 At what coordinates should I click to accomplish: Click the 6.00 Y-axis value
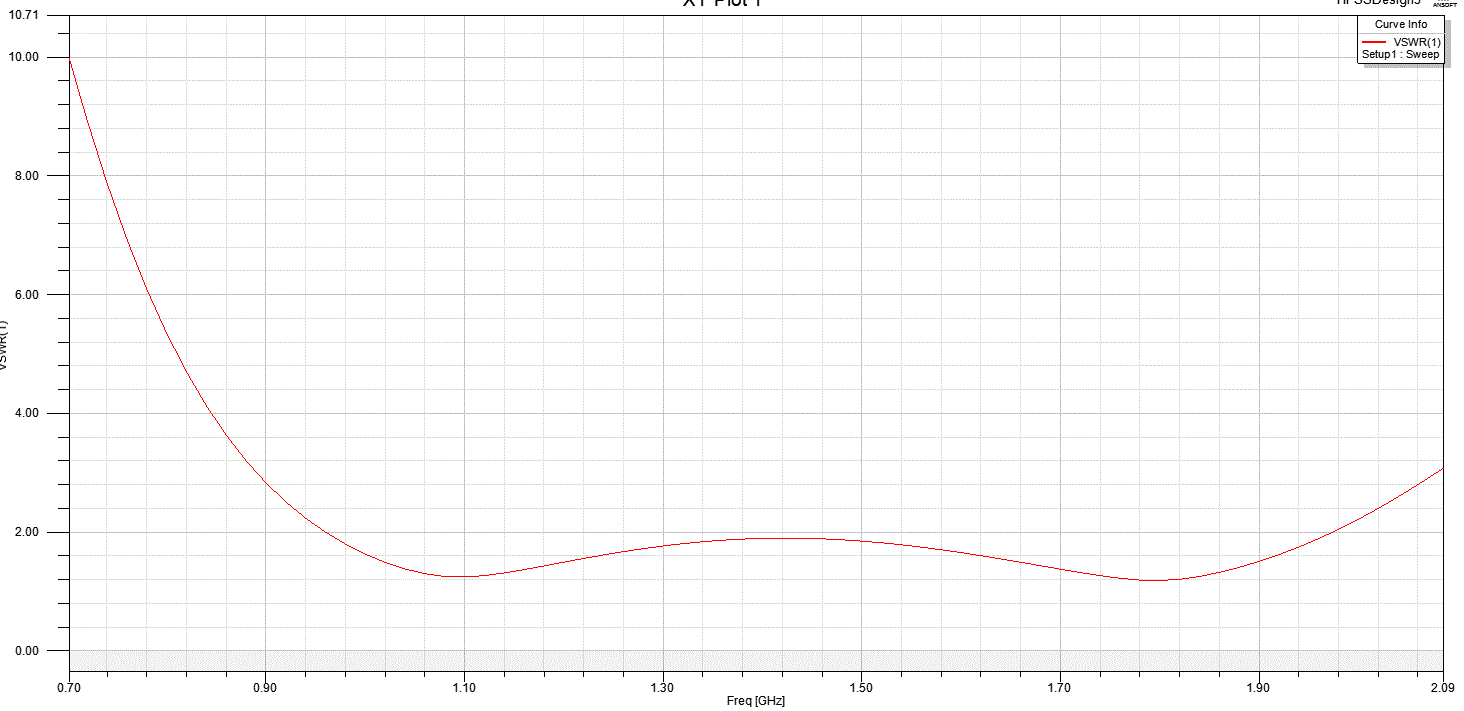(x=26, y=295)
